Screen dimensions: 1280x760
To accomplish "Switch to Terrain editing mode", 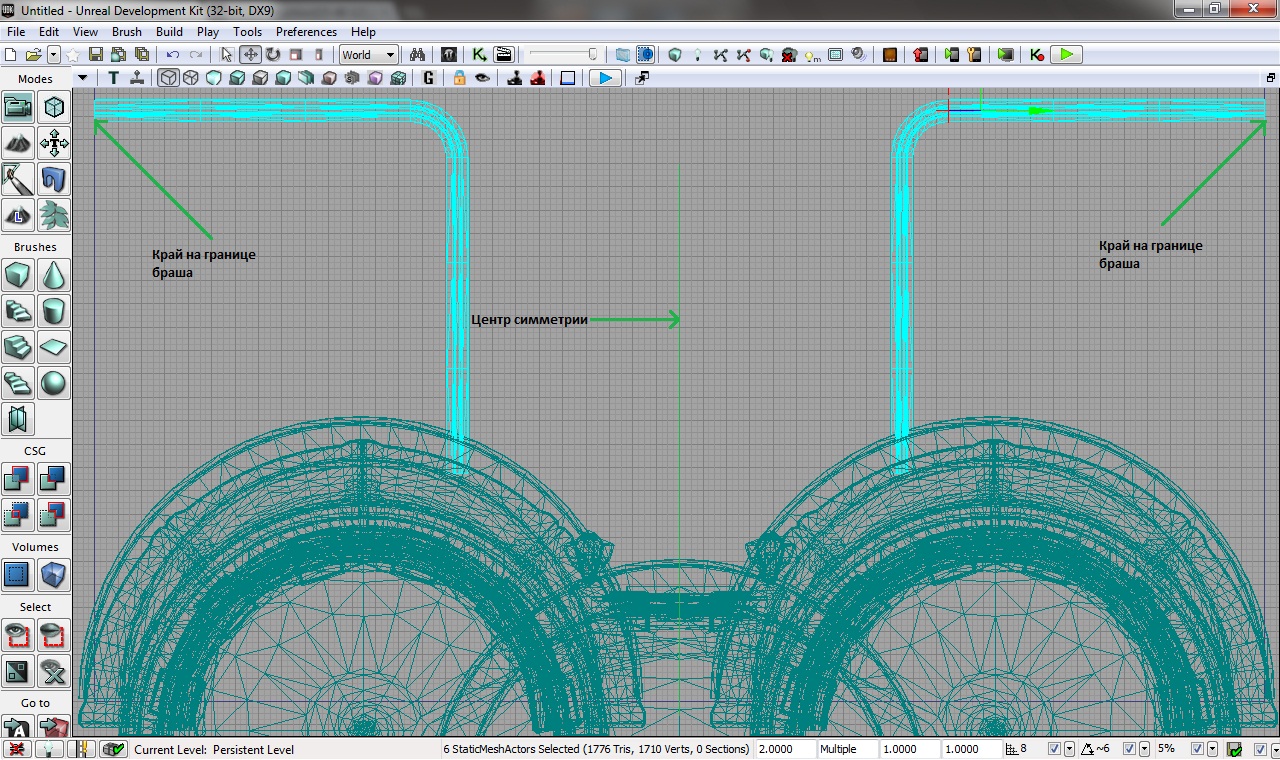I will pyautogui.click(x=18, y=143).
